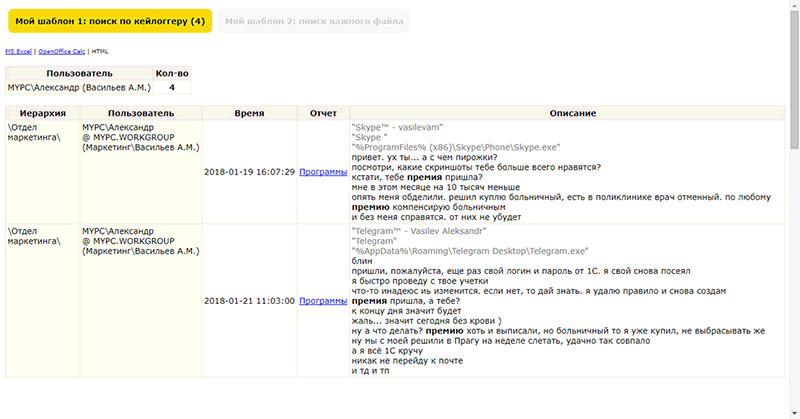Click the vertical page scrollbar
800x419 pixels.
pyautogui.click(x=794, y=200)
